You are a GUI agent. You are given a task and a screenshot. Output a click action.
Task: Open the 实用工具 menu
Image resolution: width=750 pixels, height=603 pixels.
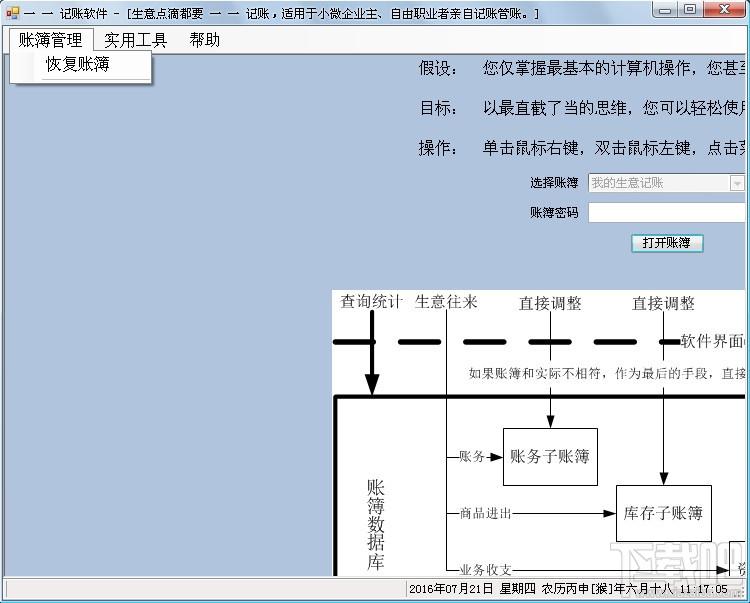click(135, 40)
